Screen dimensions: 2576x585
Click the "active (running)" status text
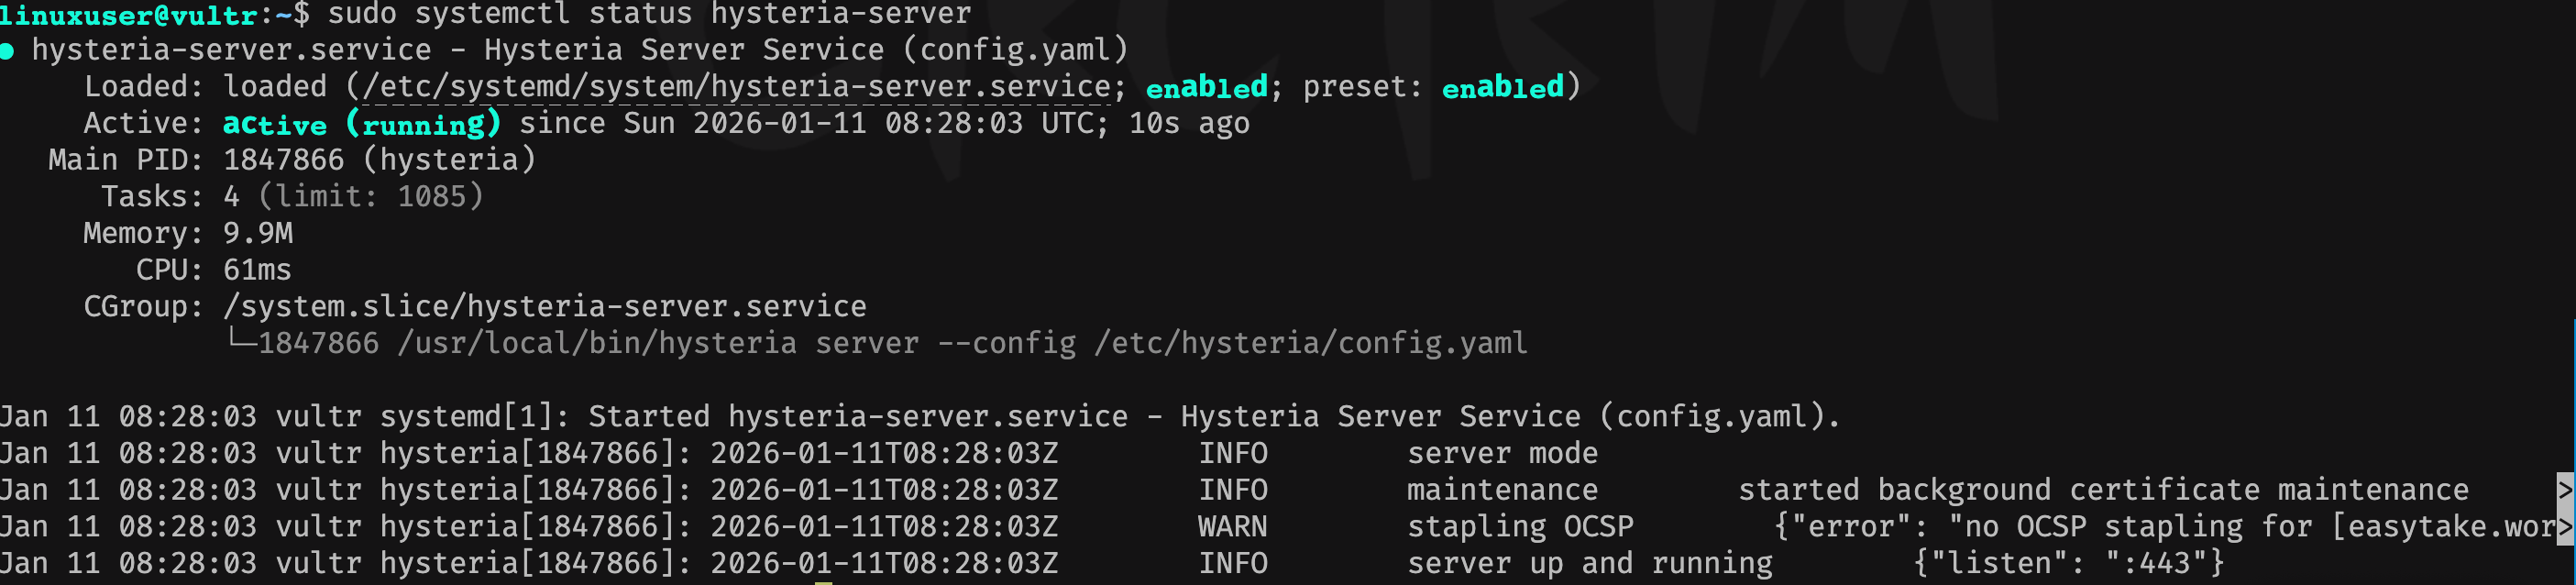tap(361, 124)
